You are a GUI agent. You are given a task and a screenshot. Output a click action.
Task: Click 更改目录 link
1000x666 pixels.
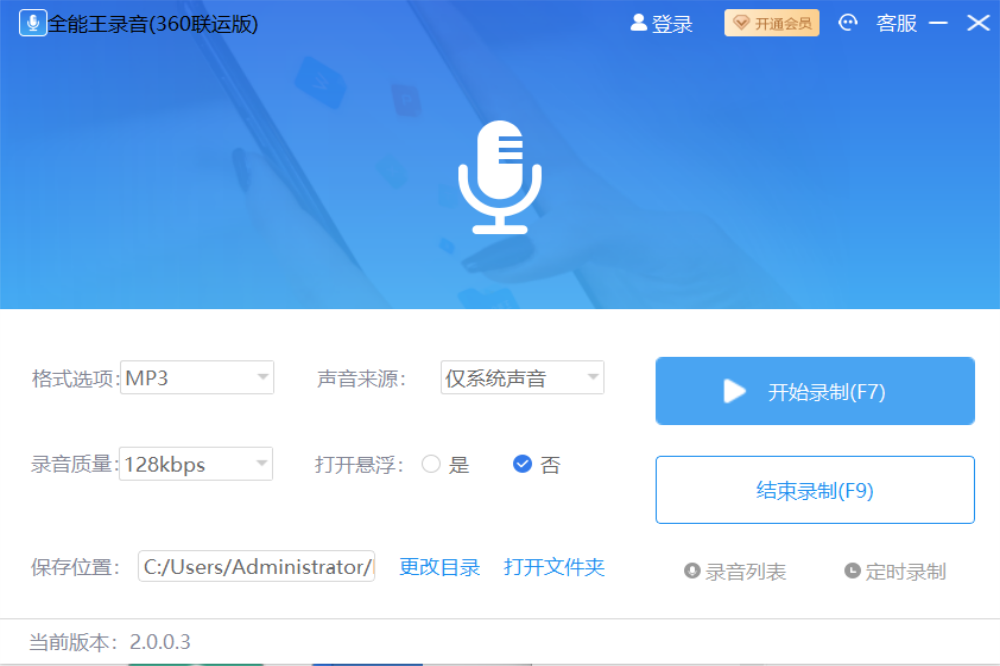pyautogui.click(x=439, y=566)
